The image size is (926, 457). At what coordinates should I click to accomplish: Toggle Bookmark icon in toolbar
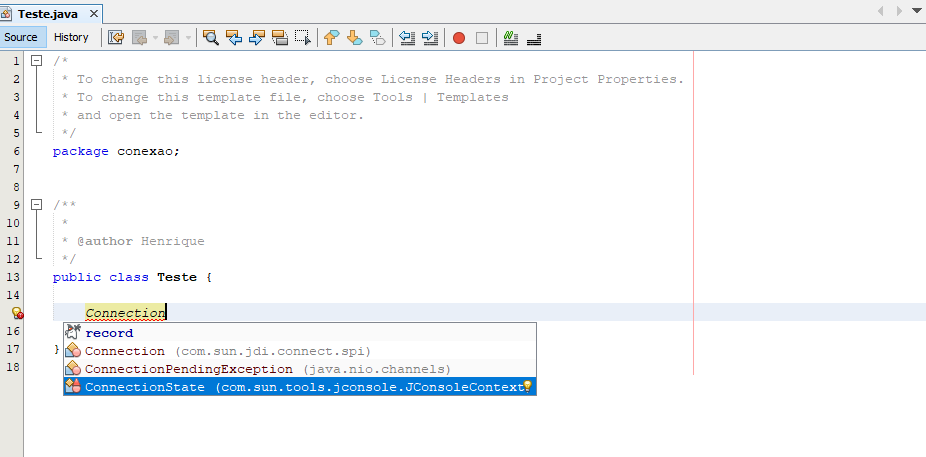(x=377, y=38)
